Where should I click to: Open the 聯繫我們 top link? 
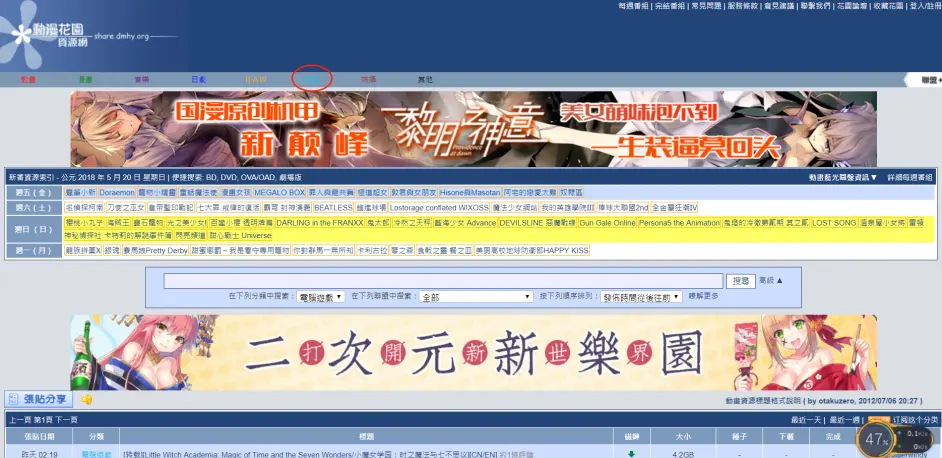(x=815, y=5)
